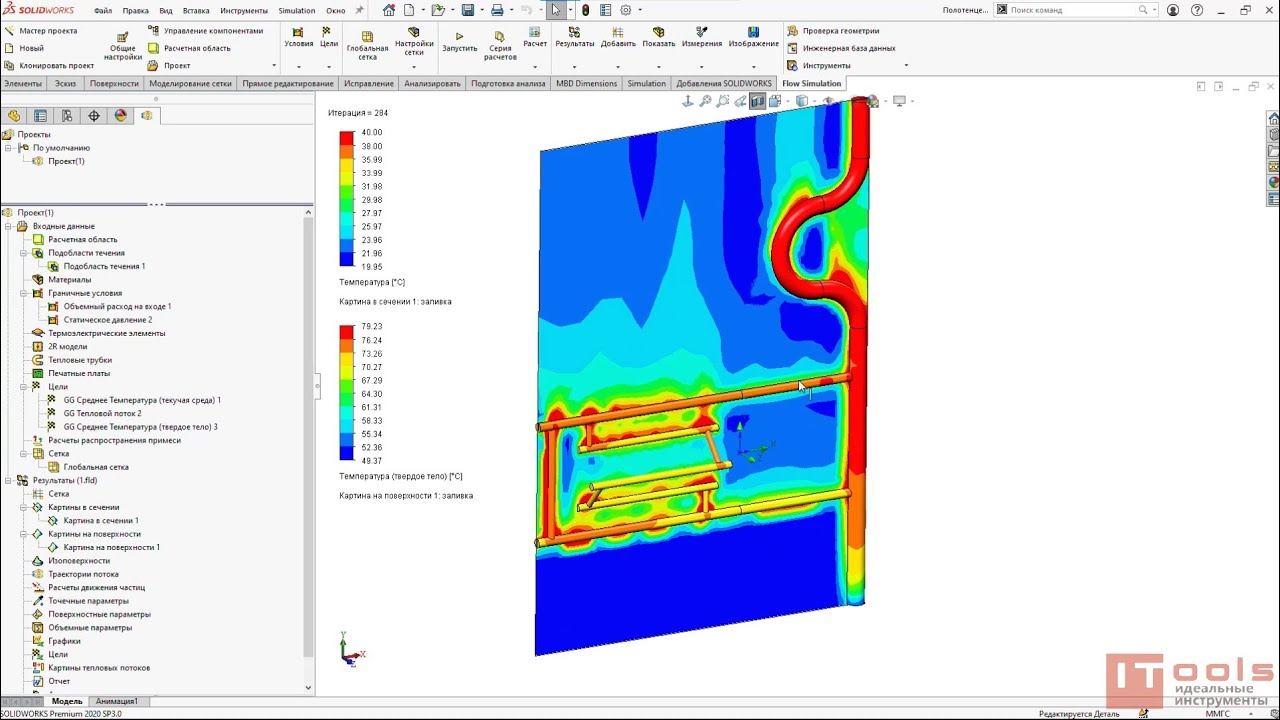1280x720 pixels.
Task: Open the DisplayManager tab icon
Action: click(121, 115)
